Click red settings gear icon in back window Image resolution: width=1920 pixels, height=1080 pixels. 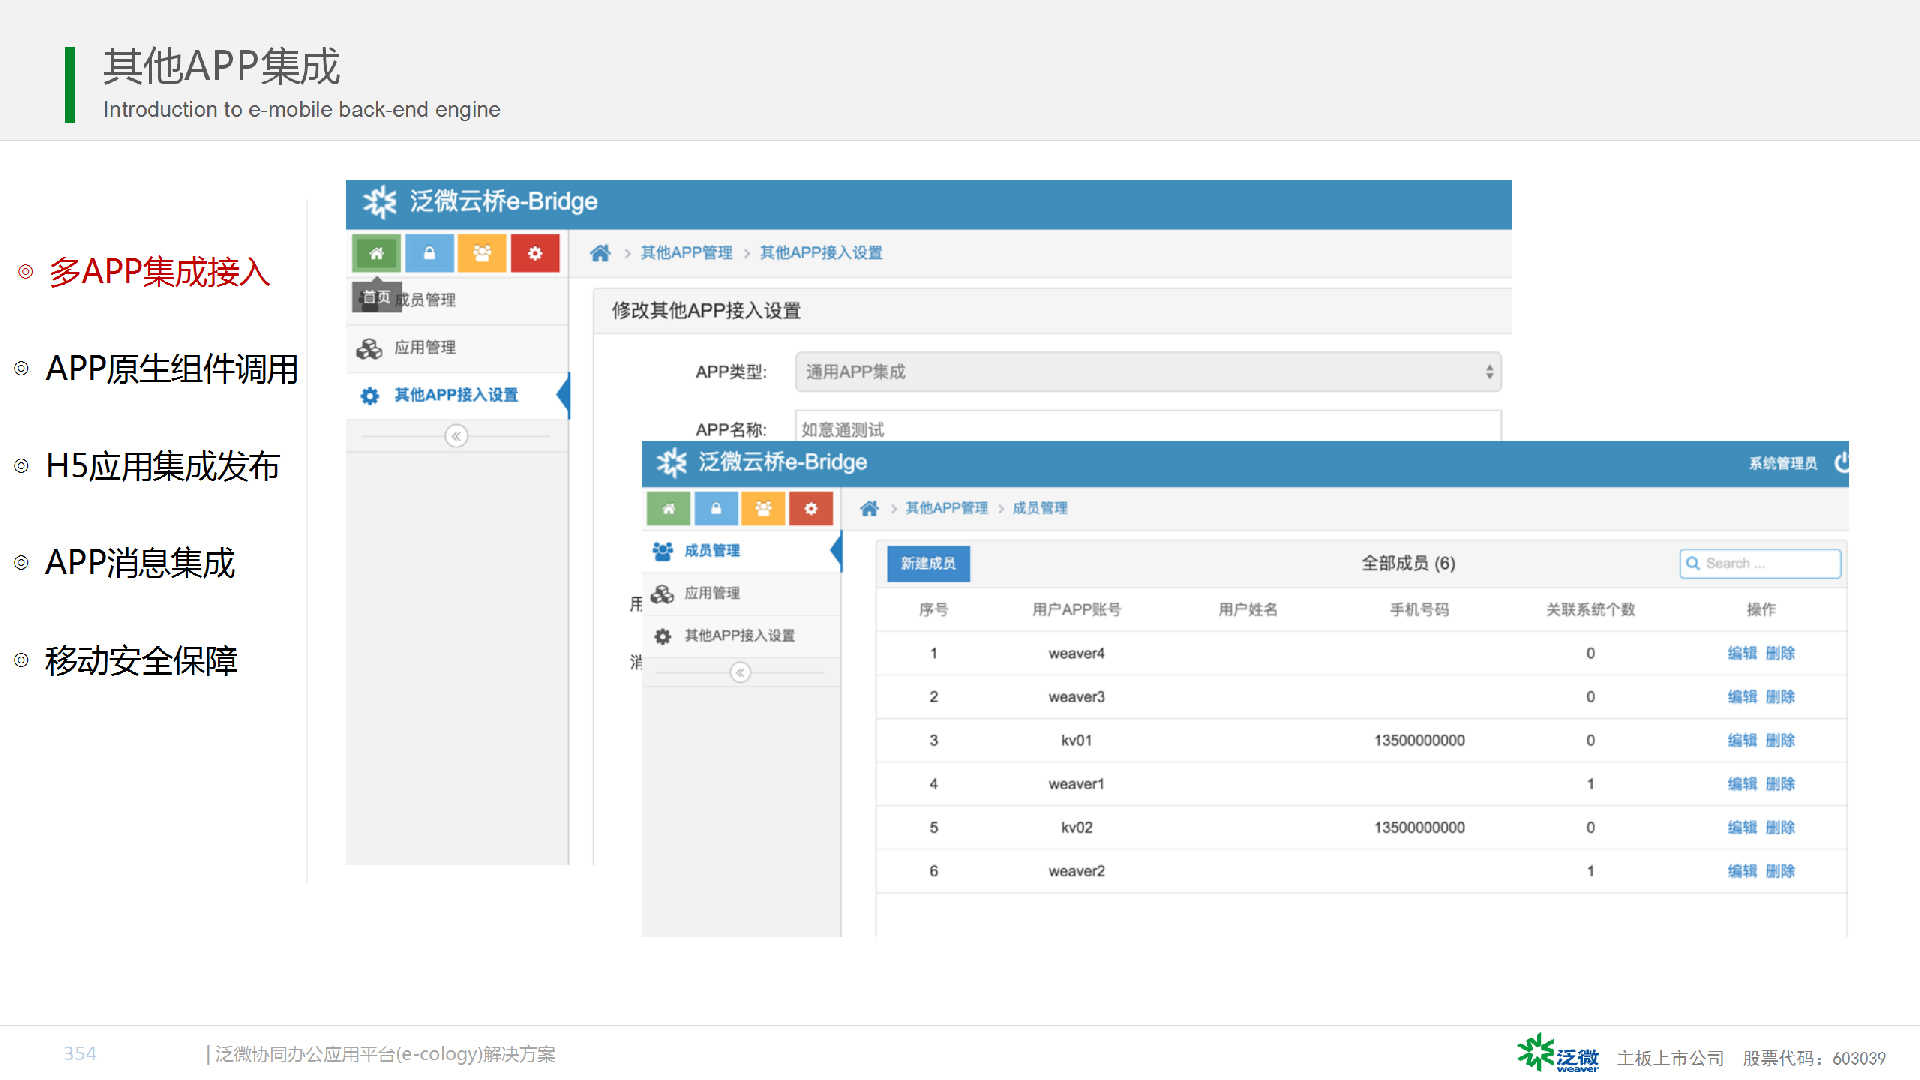(x=535, y=253)
